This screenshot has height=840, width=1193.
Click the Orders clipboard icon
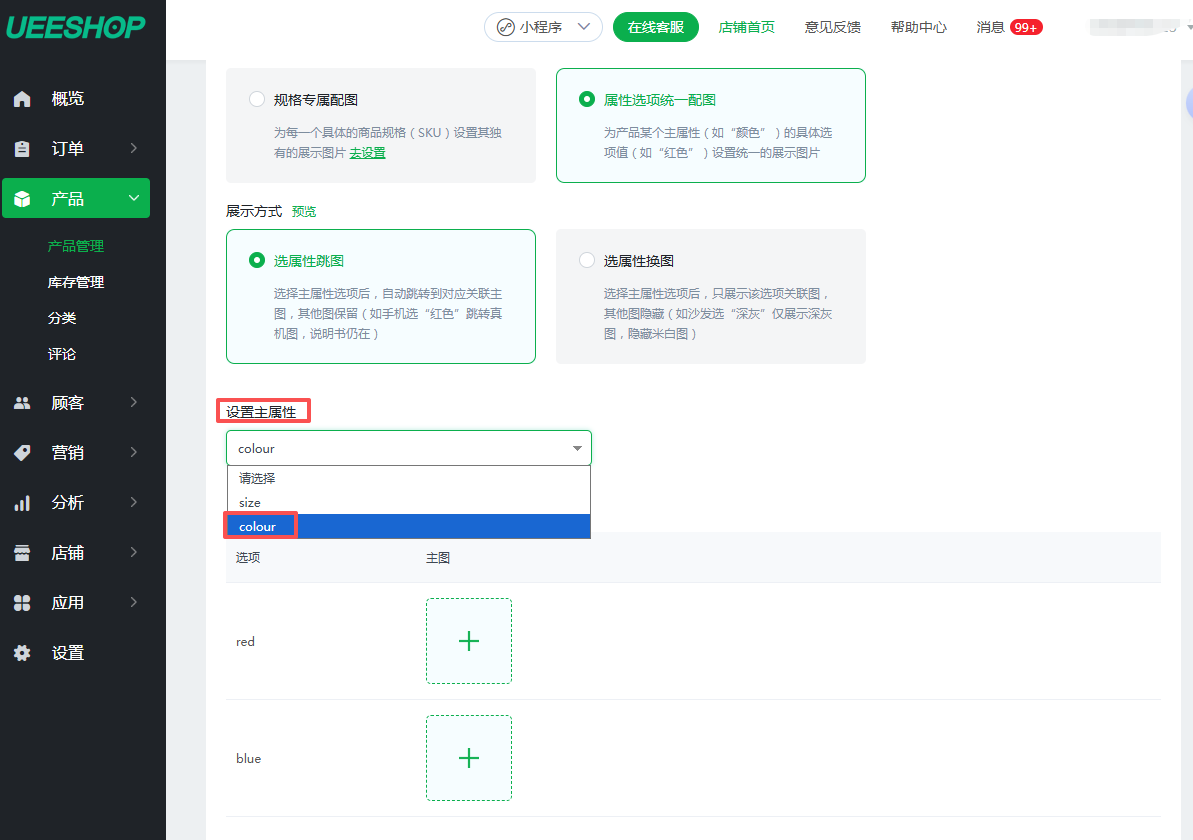(x=22, y=149)
